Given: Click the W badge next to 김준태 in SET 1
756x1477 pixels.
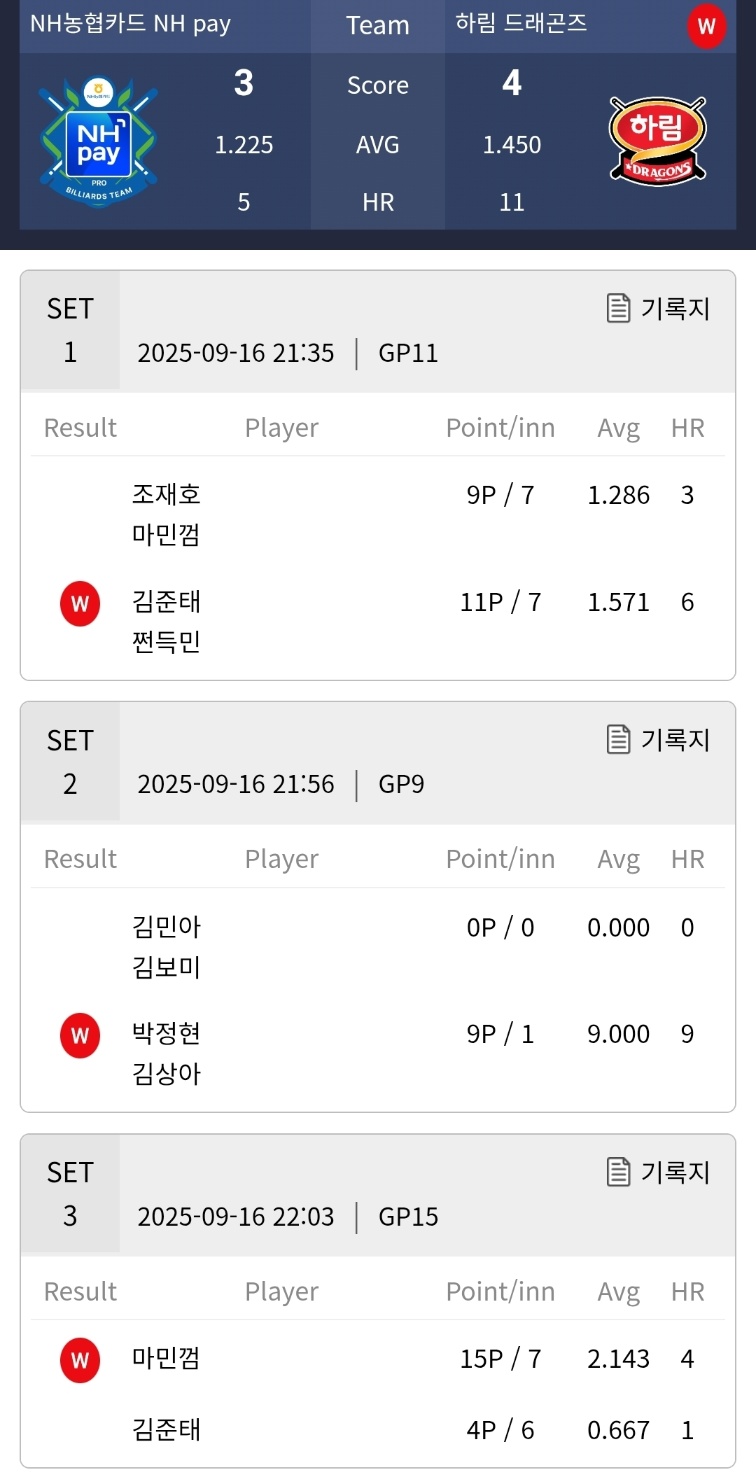Looking at the screenshot, I should [x=80, y=604].
